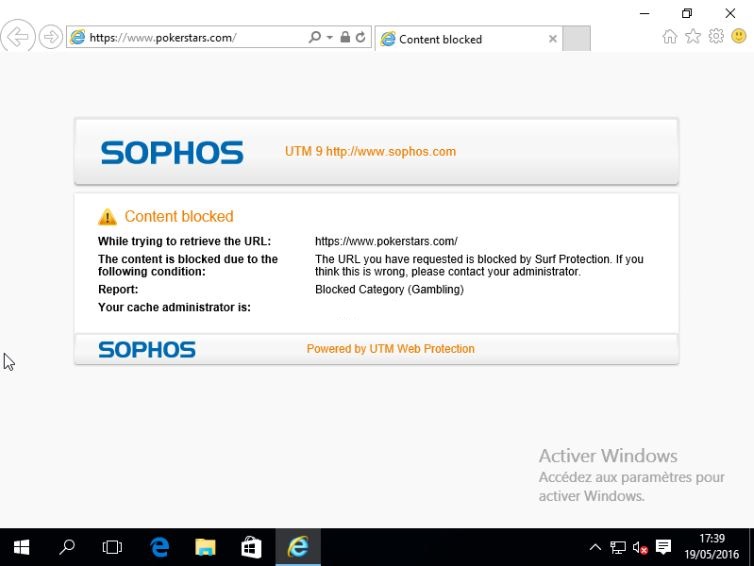Click the address bar search magnifier
The height and width of the screenshot is (566, 754).
click(x=314, y=37)
